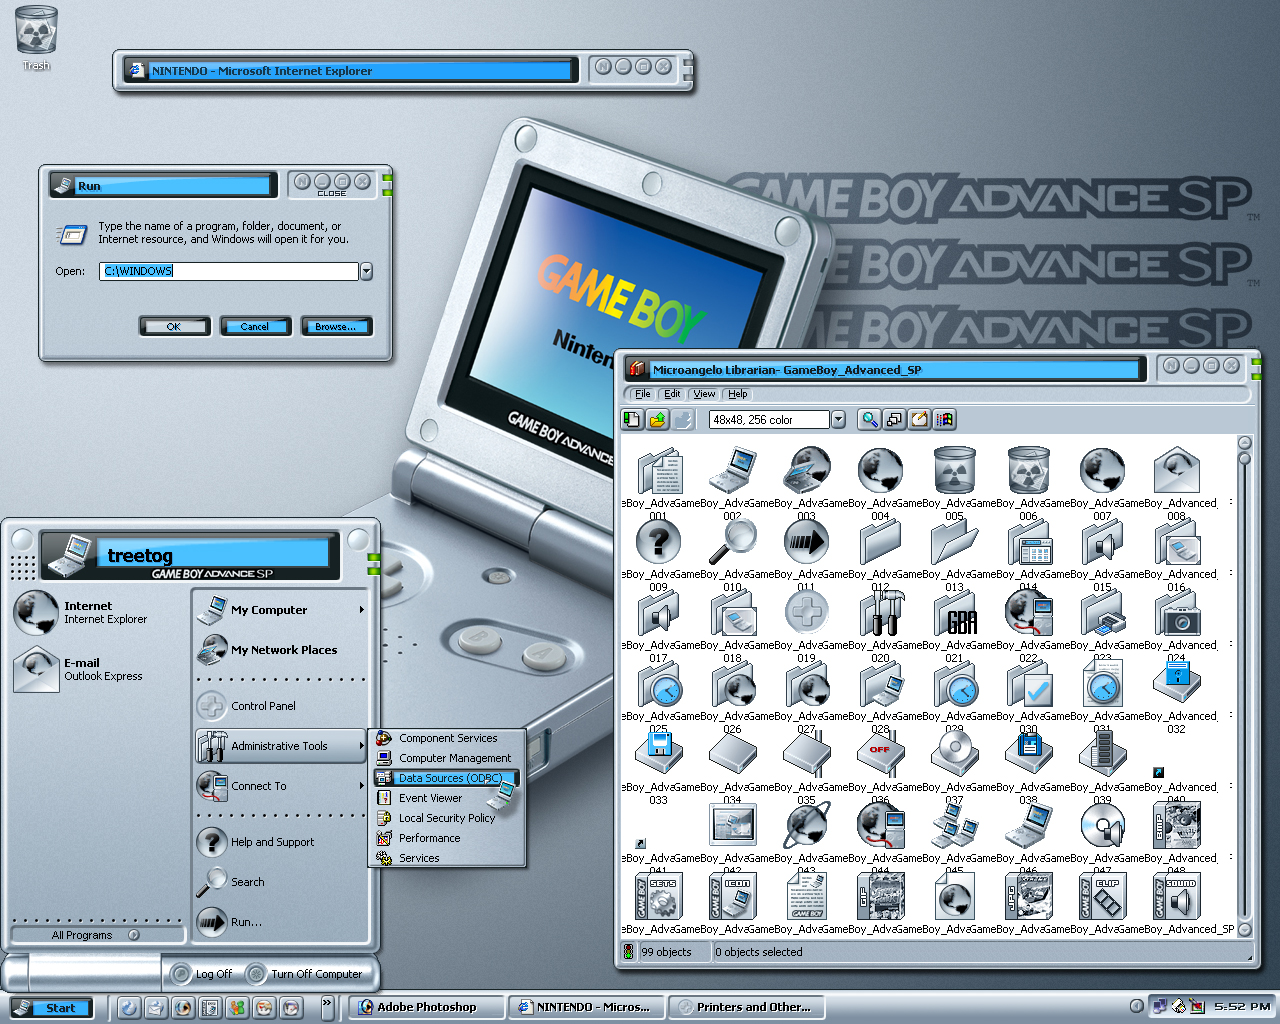Image resolution: width=1280 pixels, height=1024 pixels.
Task: Expand the Open field dropdown in Run dialog
Action: point(366,271)
